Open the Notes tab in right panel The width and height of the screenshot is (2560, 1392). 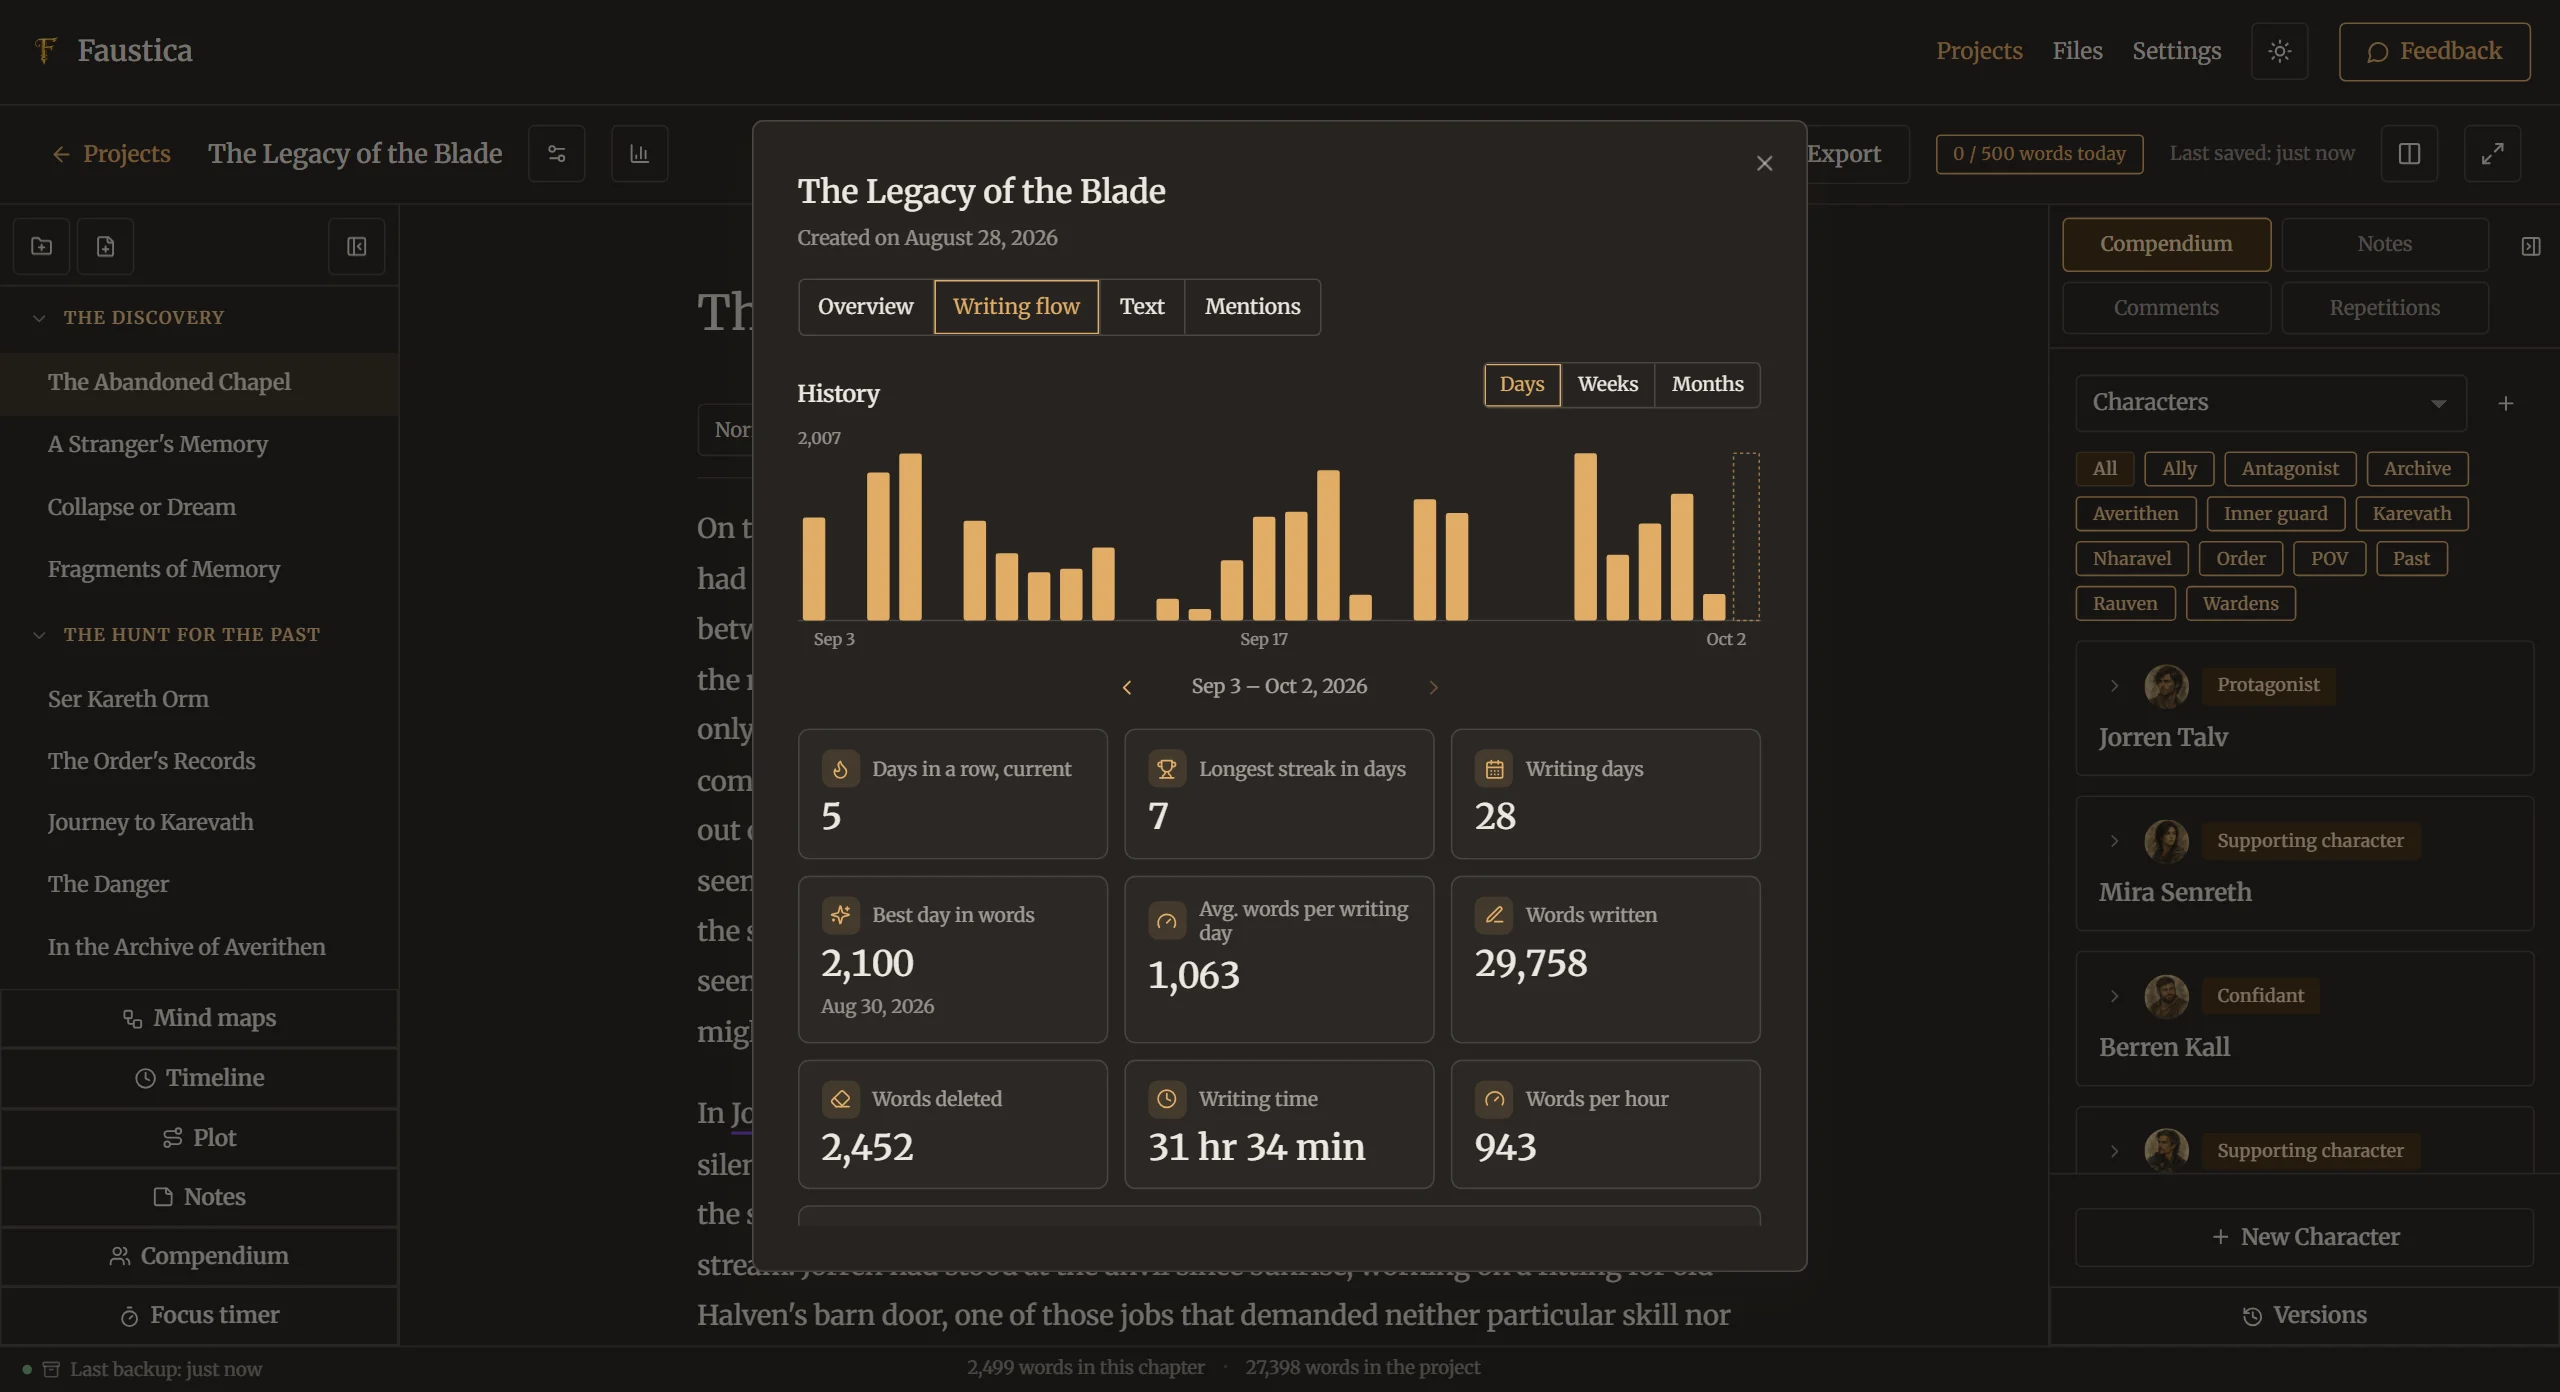2384,245
